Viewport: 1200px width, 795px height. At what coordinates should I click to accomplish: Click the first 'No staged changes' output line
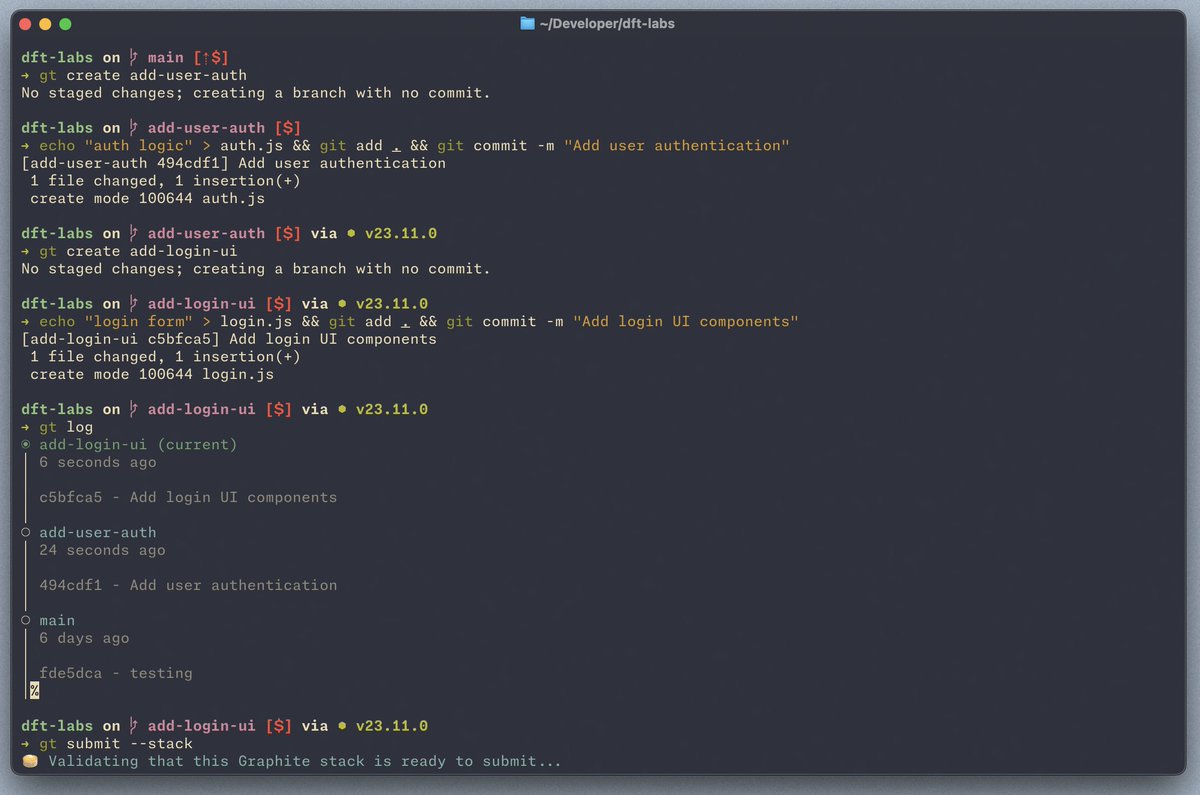pos(256,93)
